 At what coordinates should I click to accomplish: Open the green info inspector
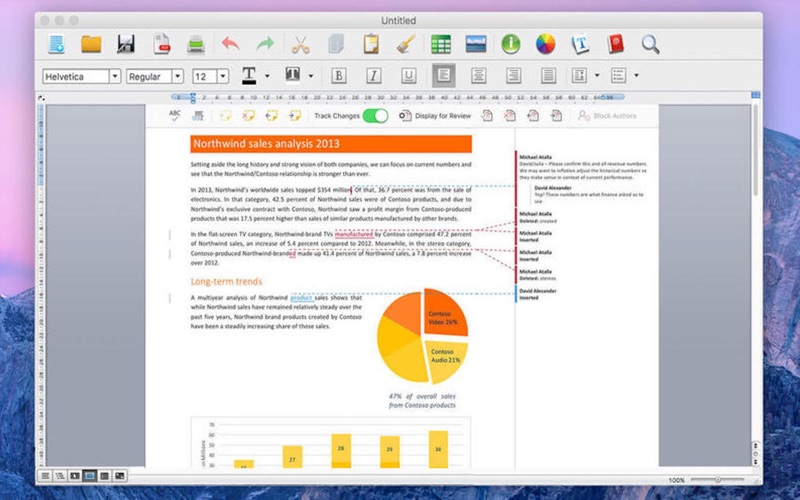[511, 44]
